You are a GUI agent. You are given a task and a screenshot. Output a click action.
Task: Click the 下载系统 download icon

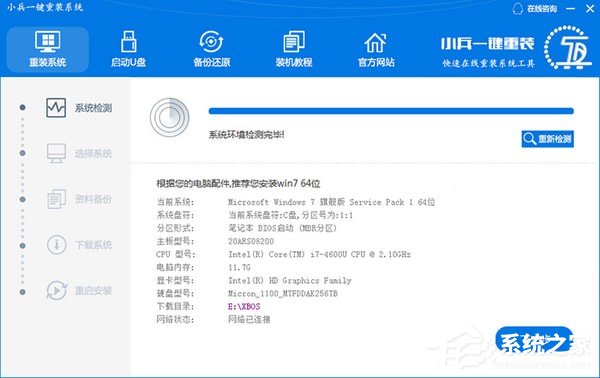[x=57, y=244]
